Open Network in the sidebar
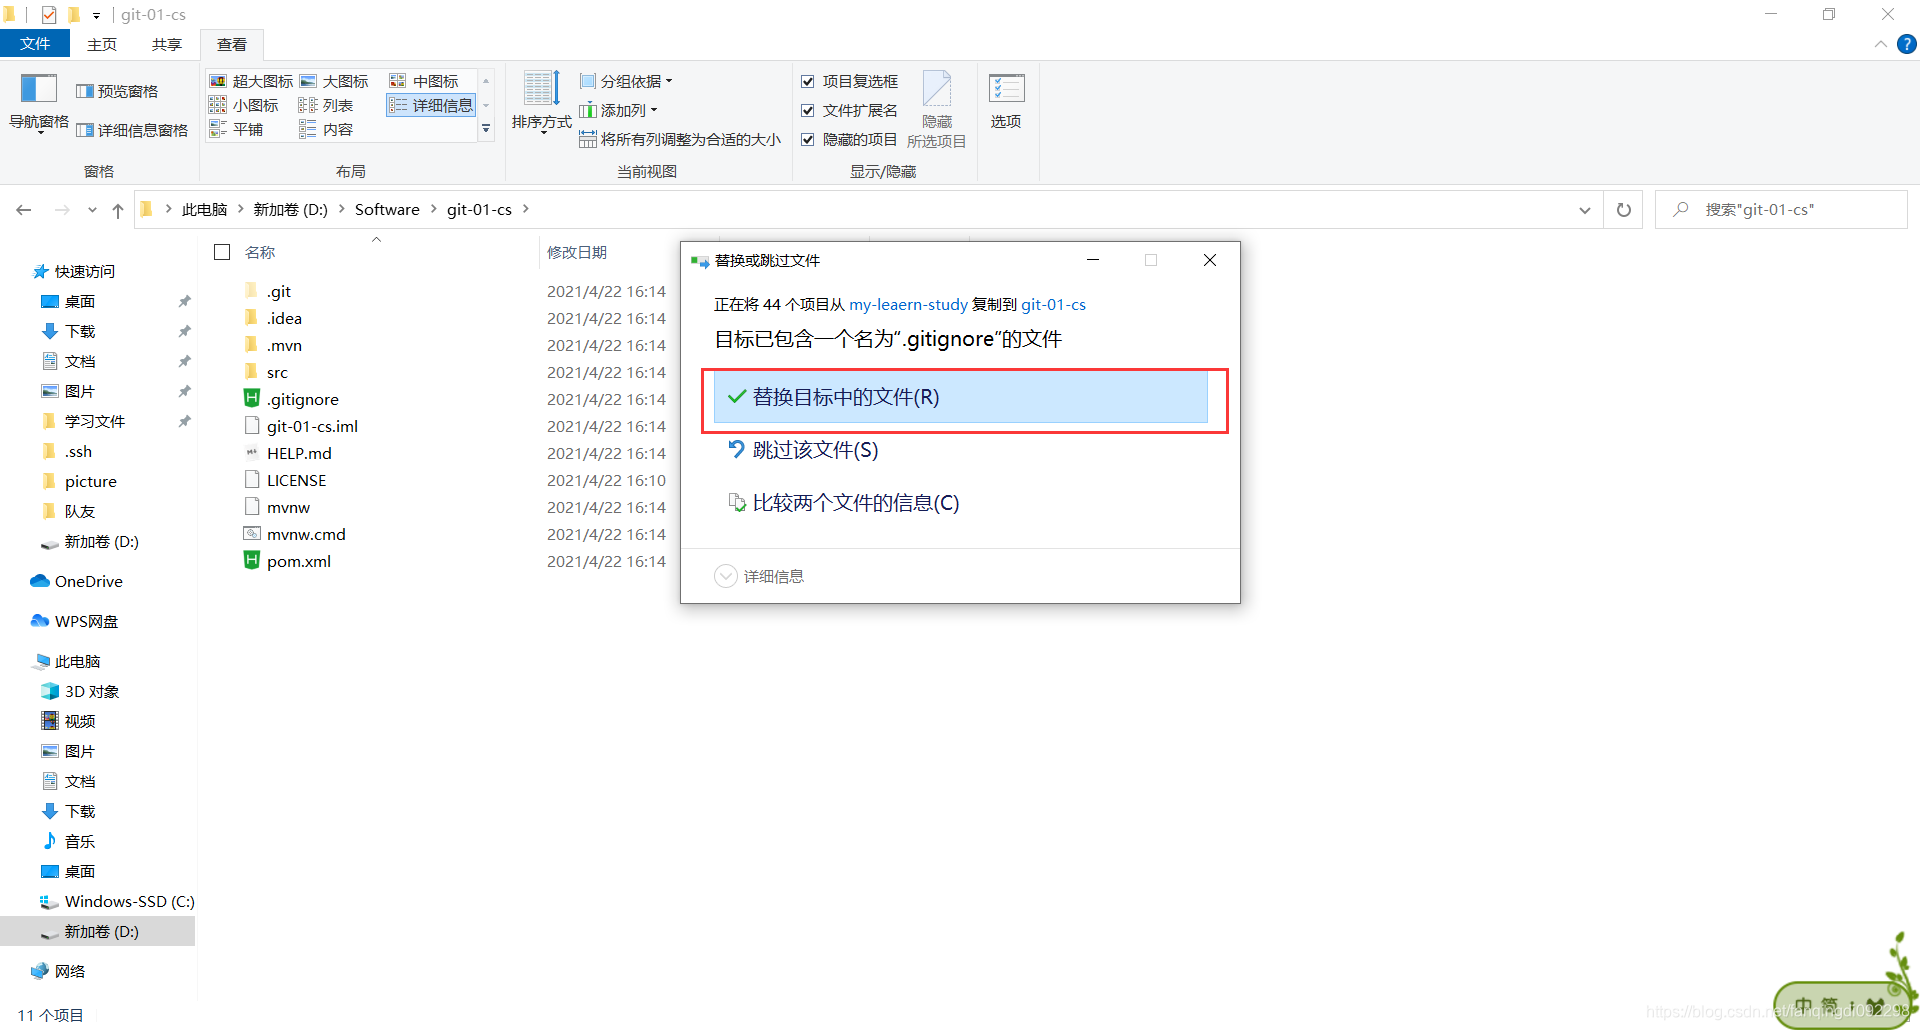 click(58, 971)
